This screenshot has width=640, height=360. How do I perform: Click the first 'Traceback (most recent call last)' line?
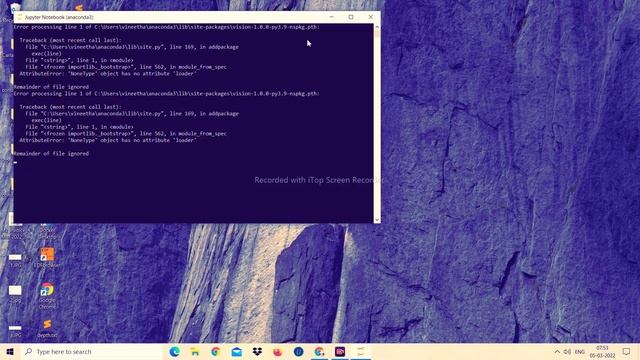[71, 40]
